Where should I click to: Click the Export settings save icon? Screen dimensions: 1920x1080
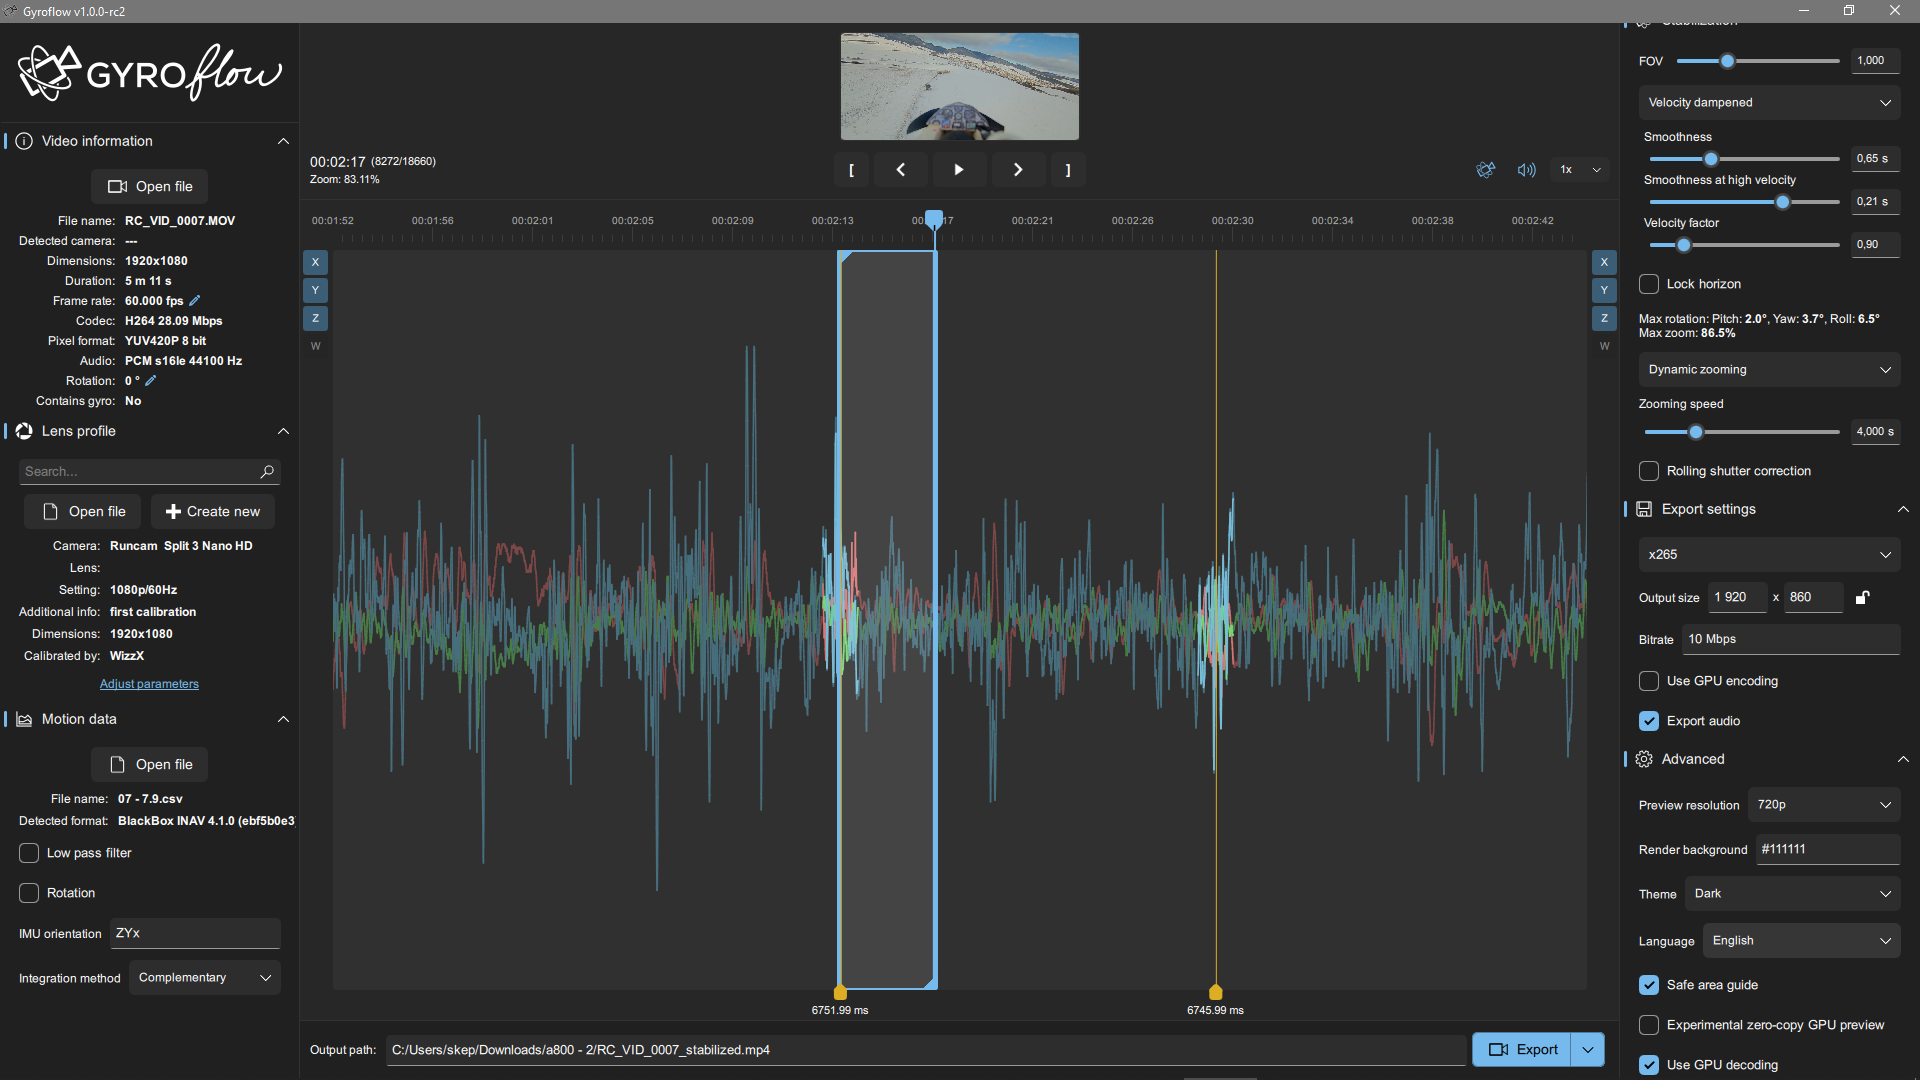1644,509
